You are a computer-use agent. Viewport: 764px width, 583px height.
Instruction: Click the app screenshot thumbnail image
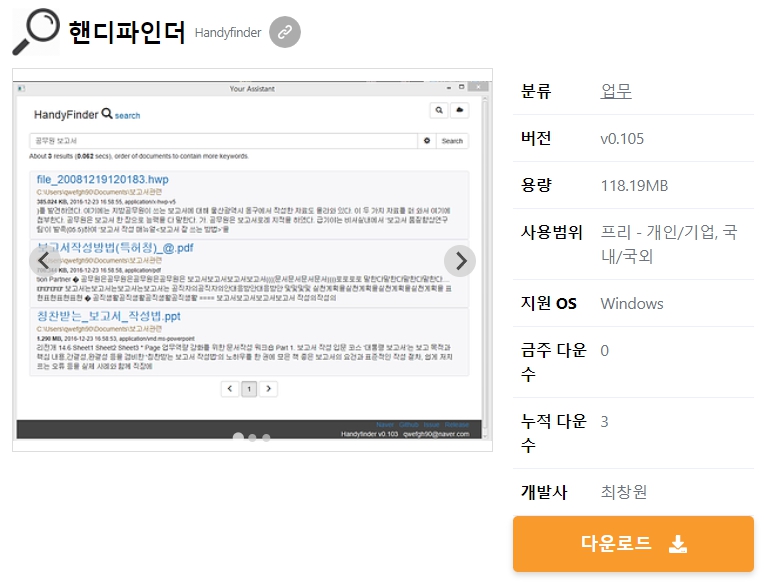coord(252,260)
